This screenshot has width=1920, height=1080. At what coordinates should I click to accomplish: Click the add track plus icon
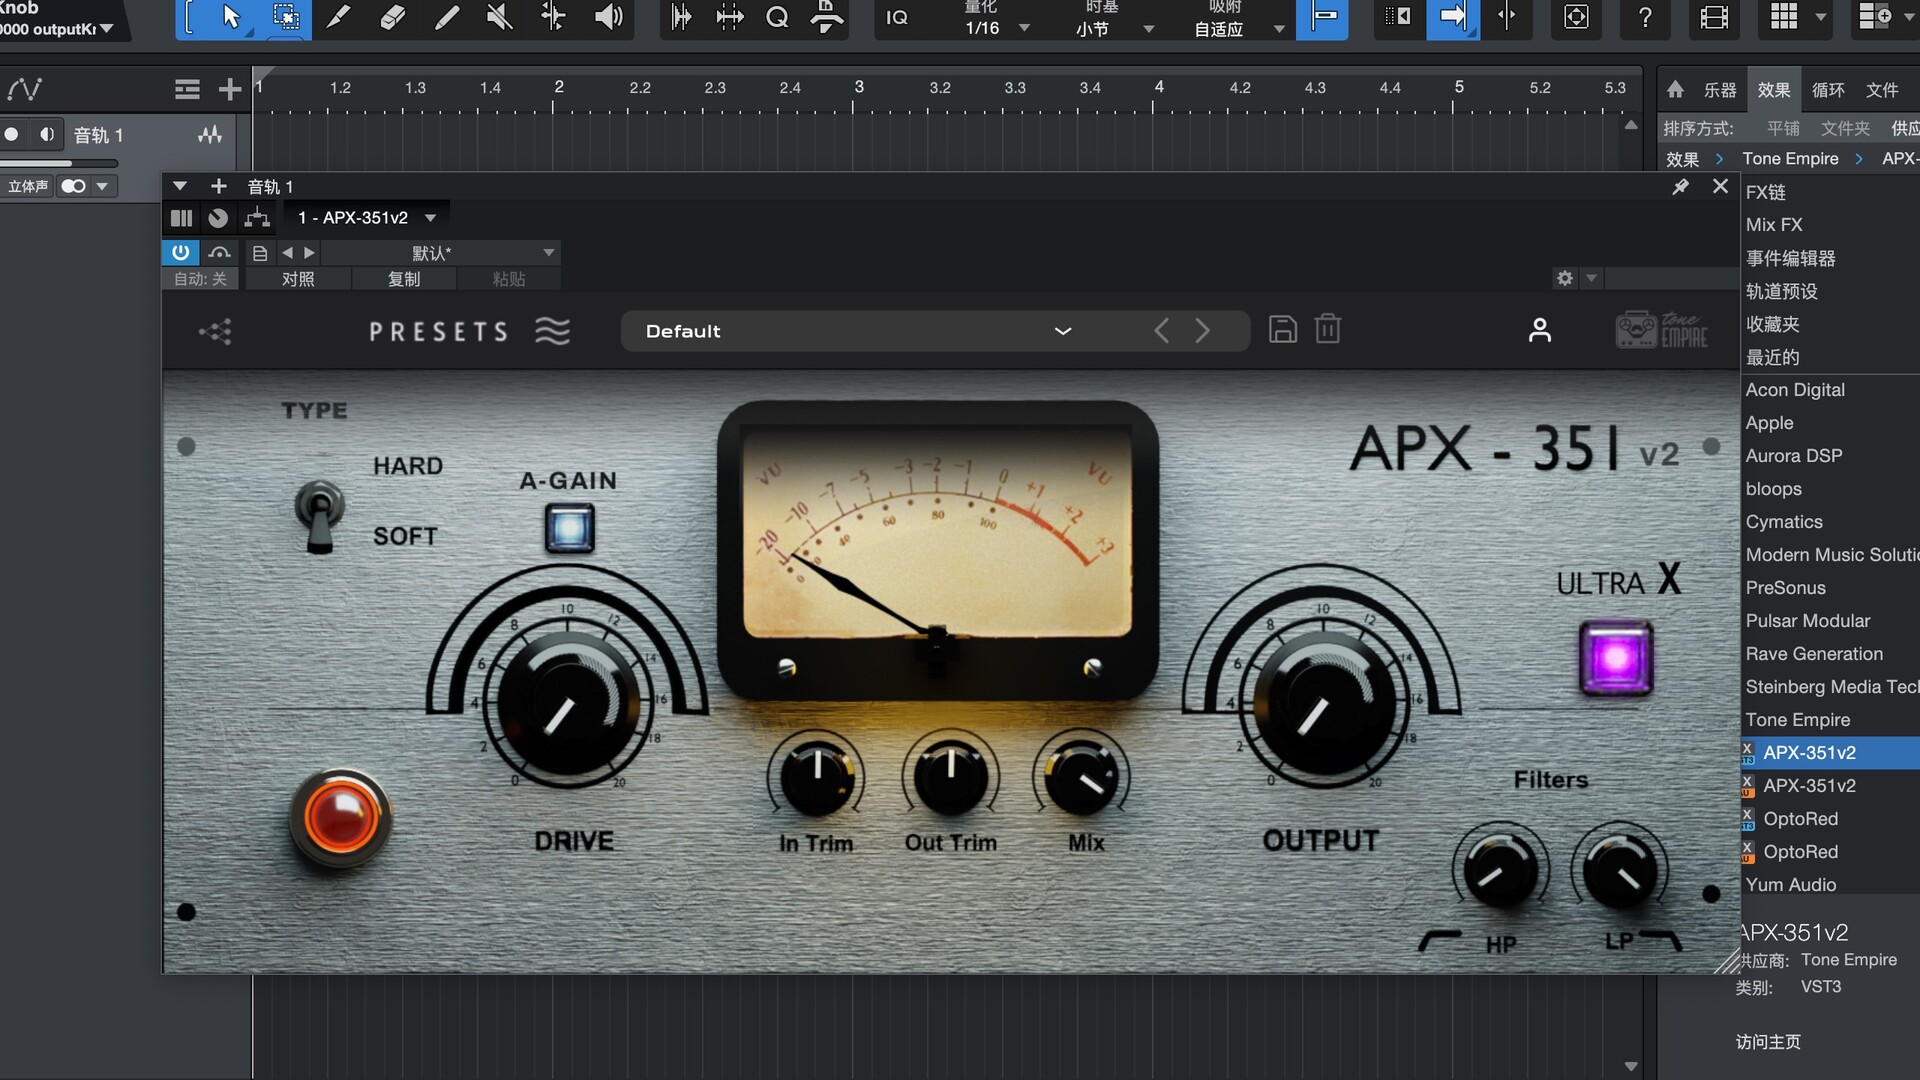coord(230,90)
